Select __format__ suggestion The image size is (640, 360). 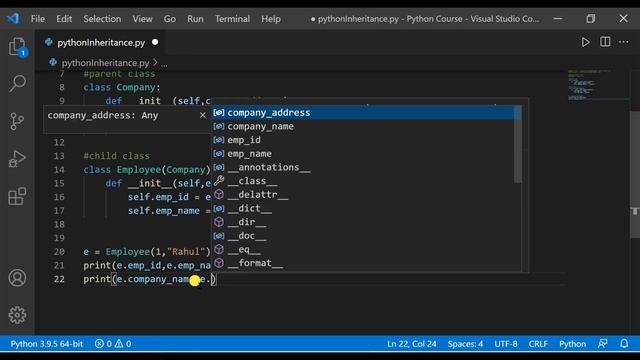click(x=363, y=263)
